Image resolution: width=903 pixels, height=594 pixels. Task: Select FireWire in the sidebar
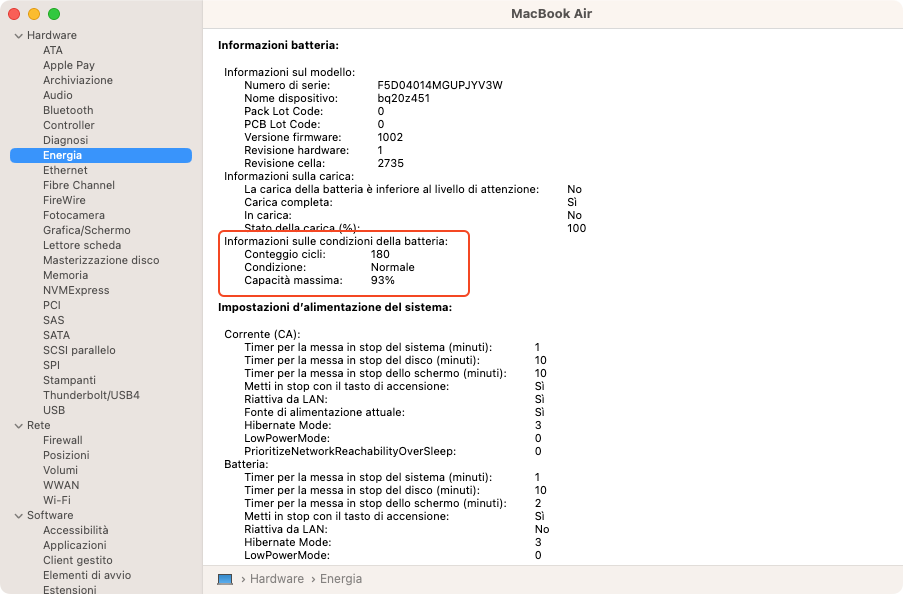(64, 200)
